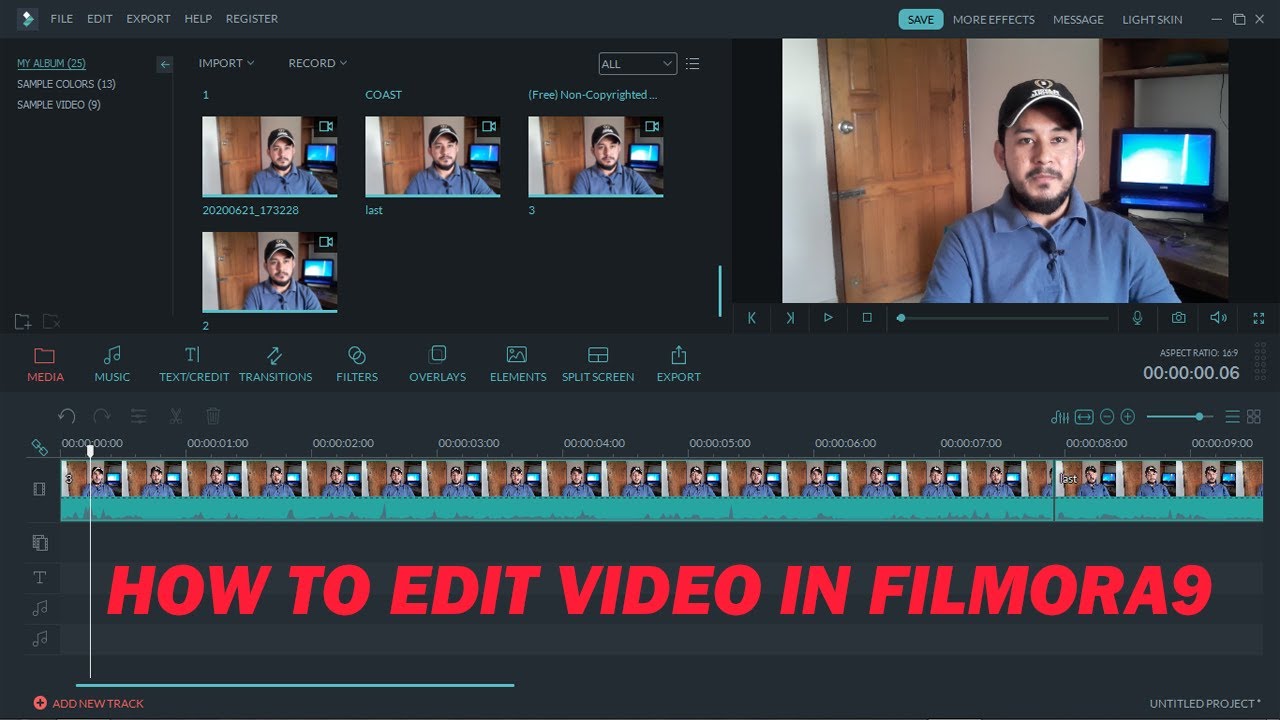Viewport: 1280px width, 720px height.
Task: Open the TRANSITIONS tab
Action: pyautogui.click(x=275, y=364)
